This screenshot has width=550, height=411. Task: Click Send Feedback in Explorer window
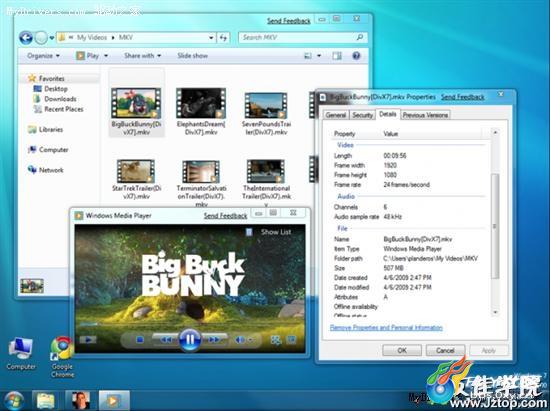click(x=289, y=21)
